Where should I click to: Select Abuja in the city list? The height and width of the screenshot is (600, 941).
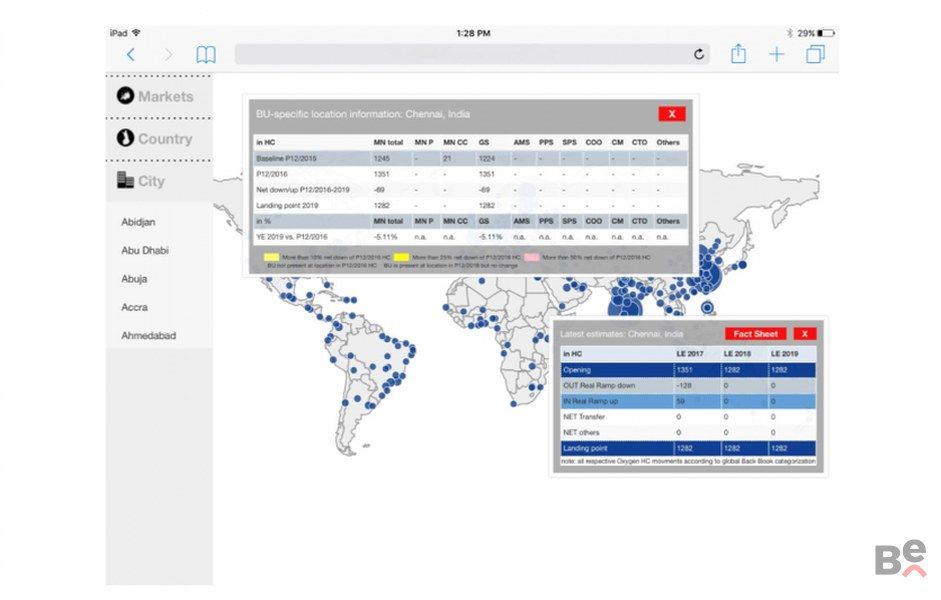[x=136, y=279]
